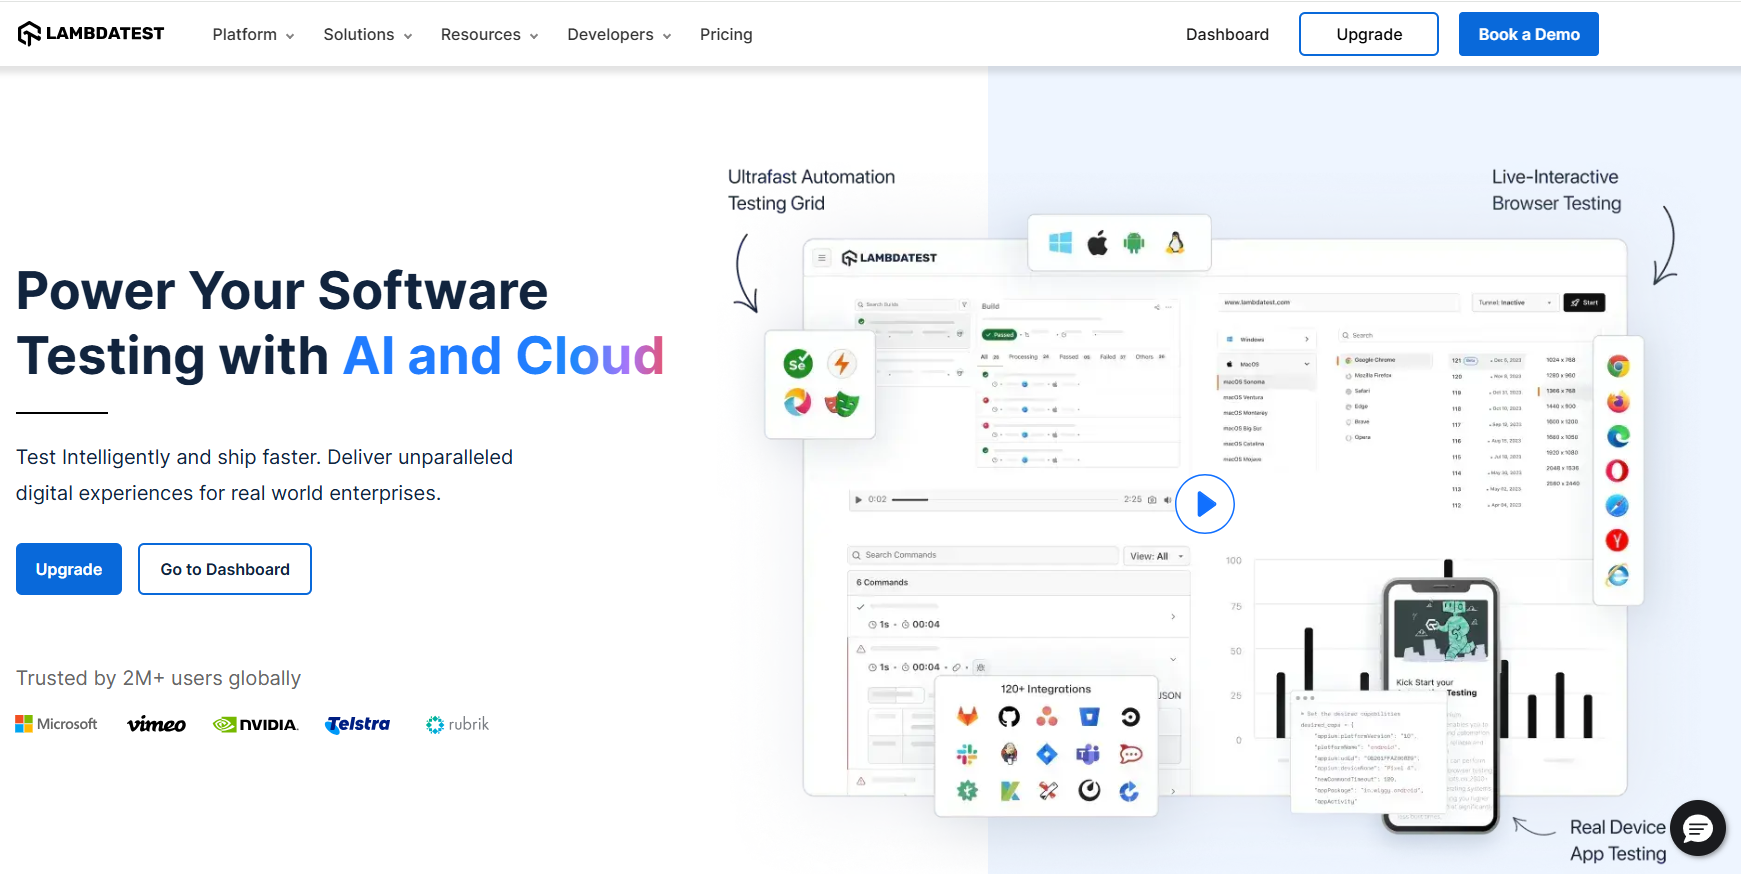
Task: Select Google Chrome in the browser list
Action: (x=1384, y=360)
